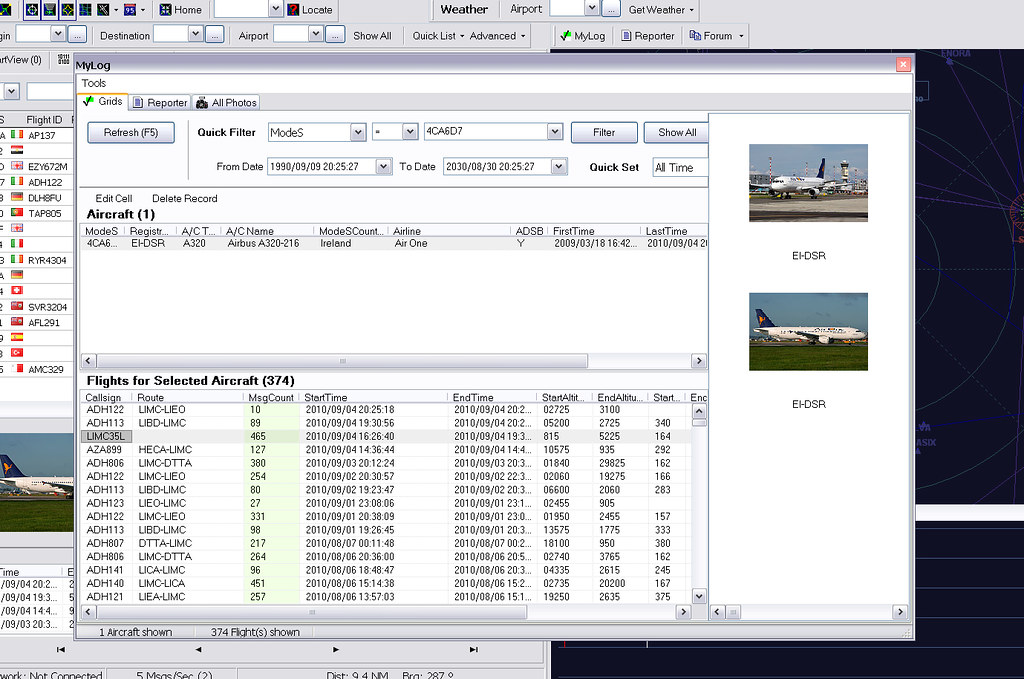Screen dimensions: 1024x679
Task: Open the From Date picker dropdown
Action: [383, 166]
